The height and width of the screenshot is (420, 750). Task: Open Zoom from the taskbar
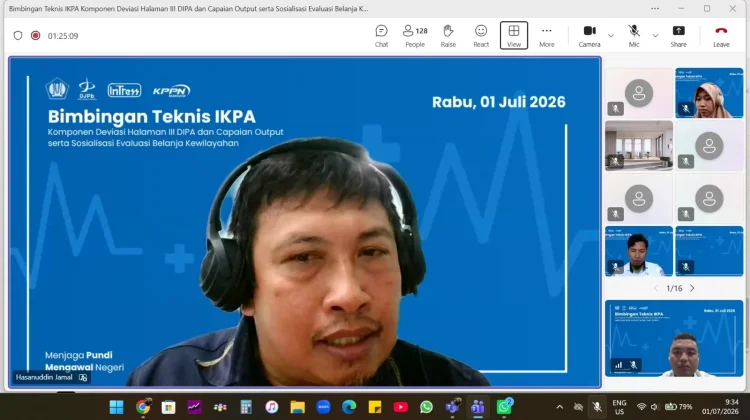(323, 407)
